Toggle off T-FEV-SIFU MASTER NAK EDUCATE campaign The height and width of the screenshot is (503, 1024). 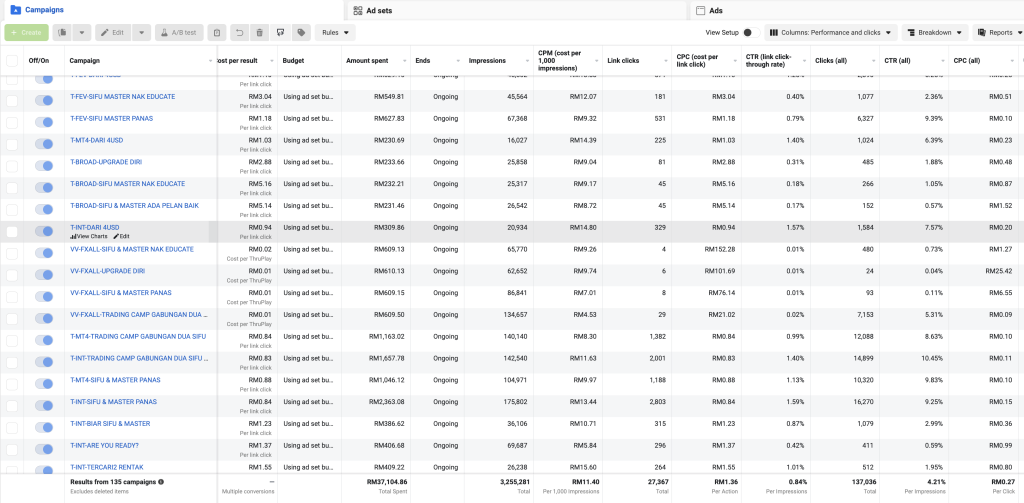[44, 100]
